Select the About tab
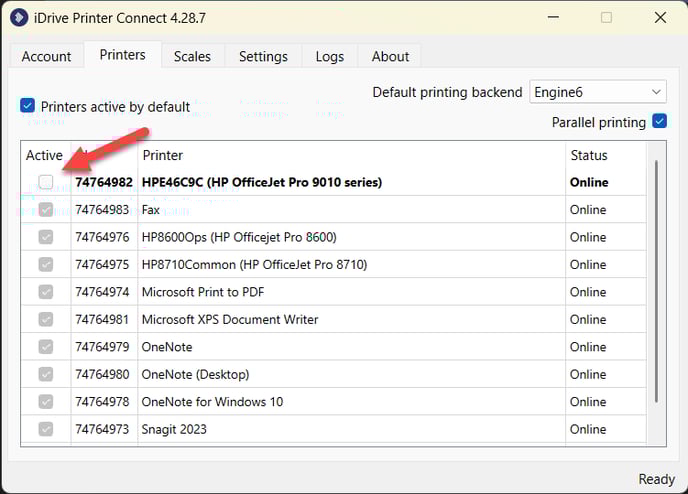688x494 pixels. click(390, 56)
